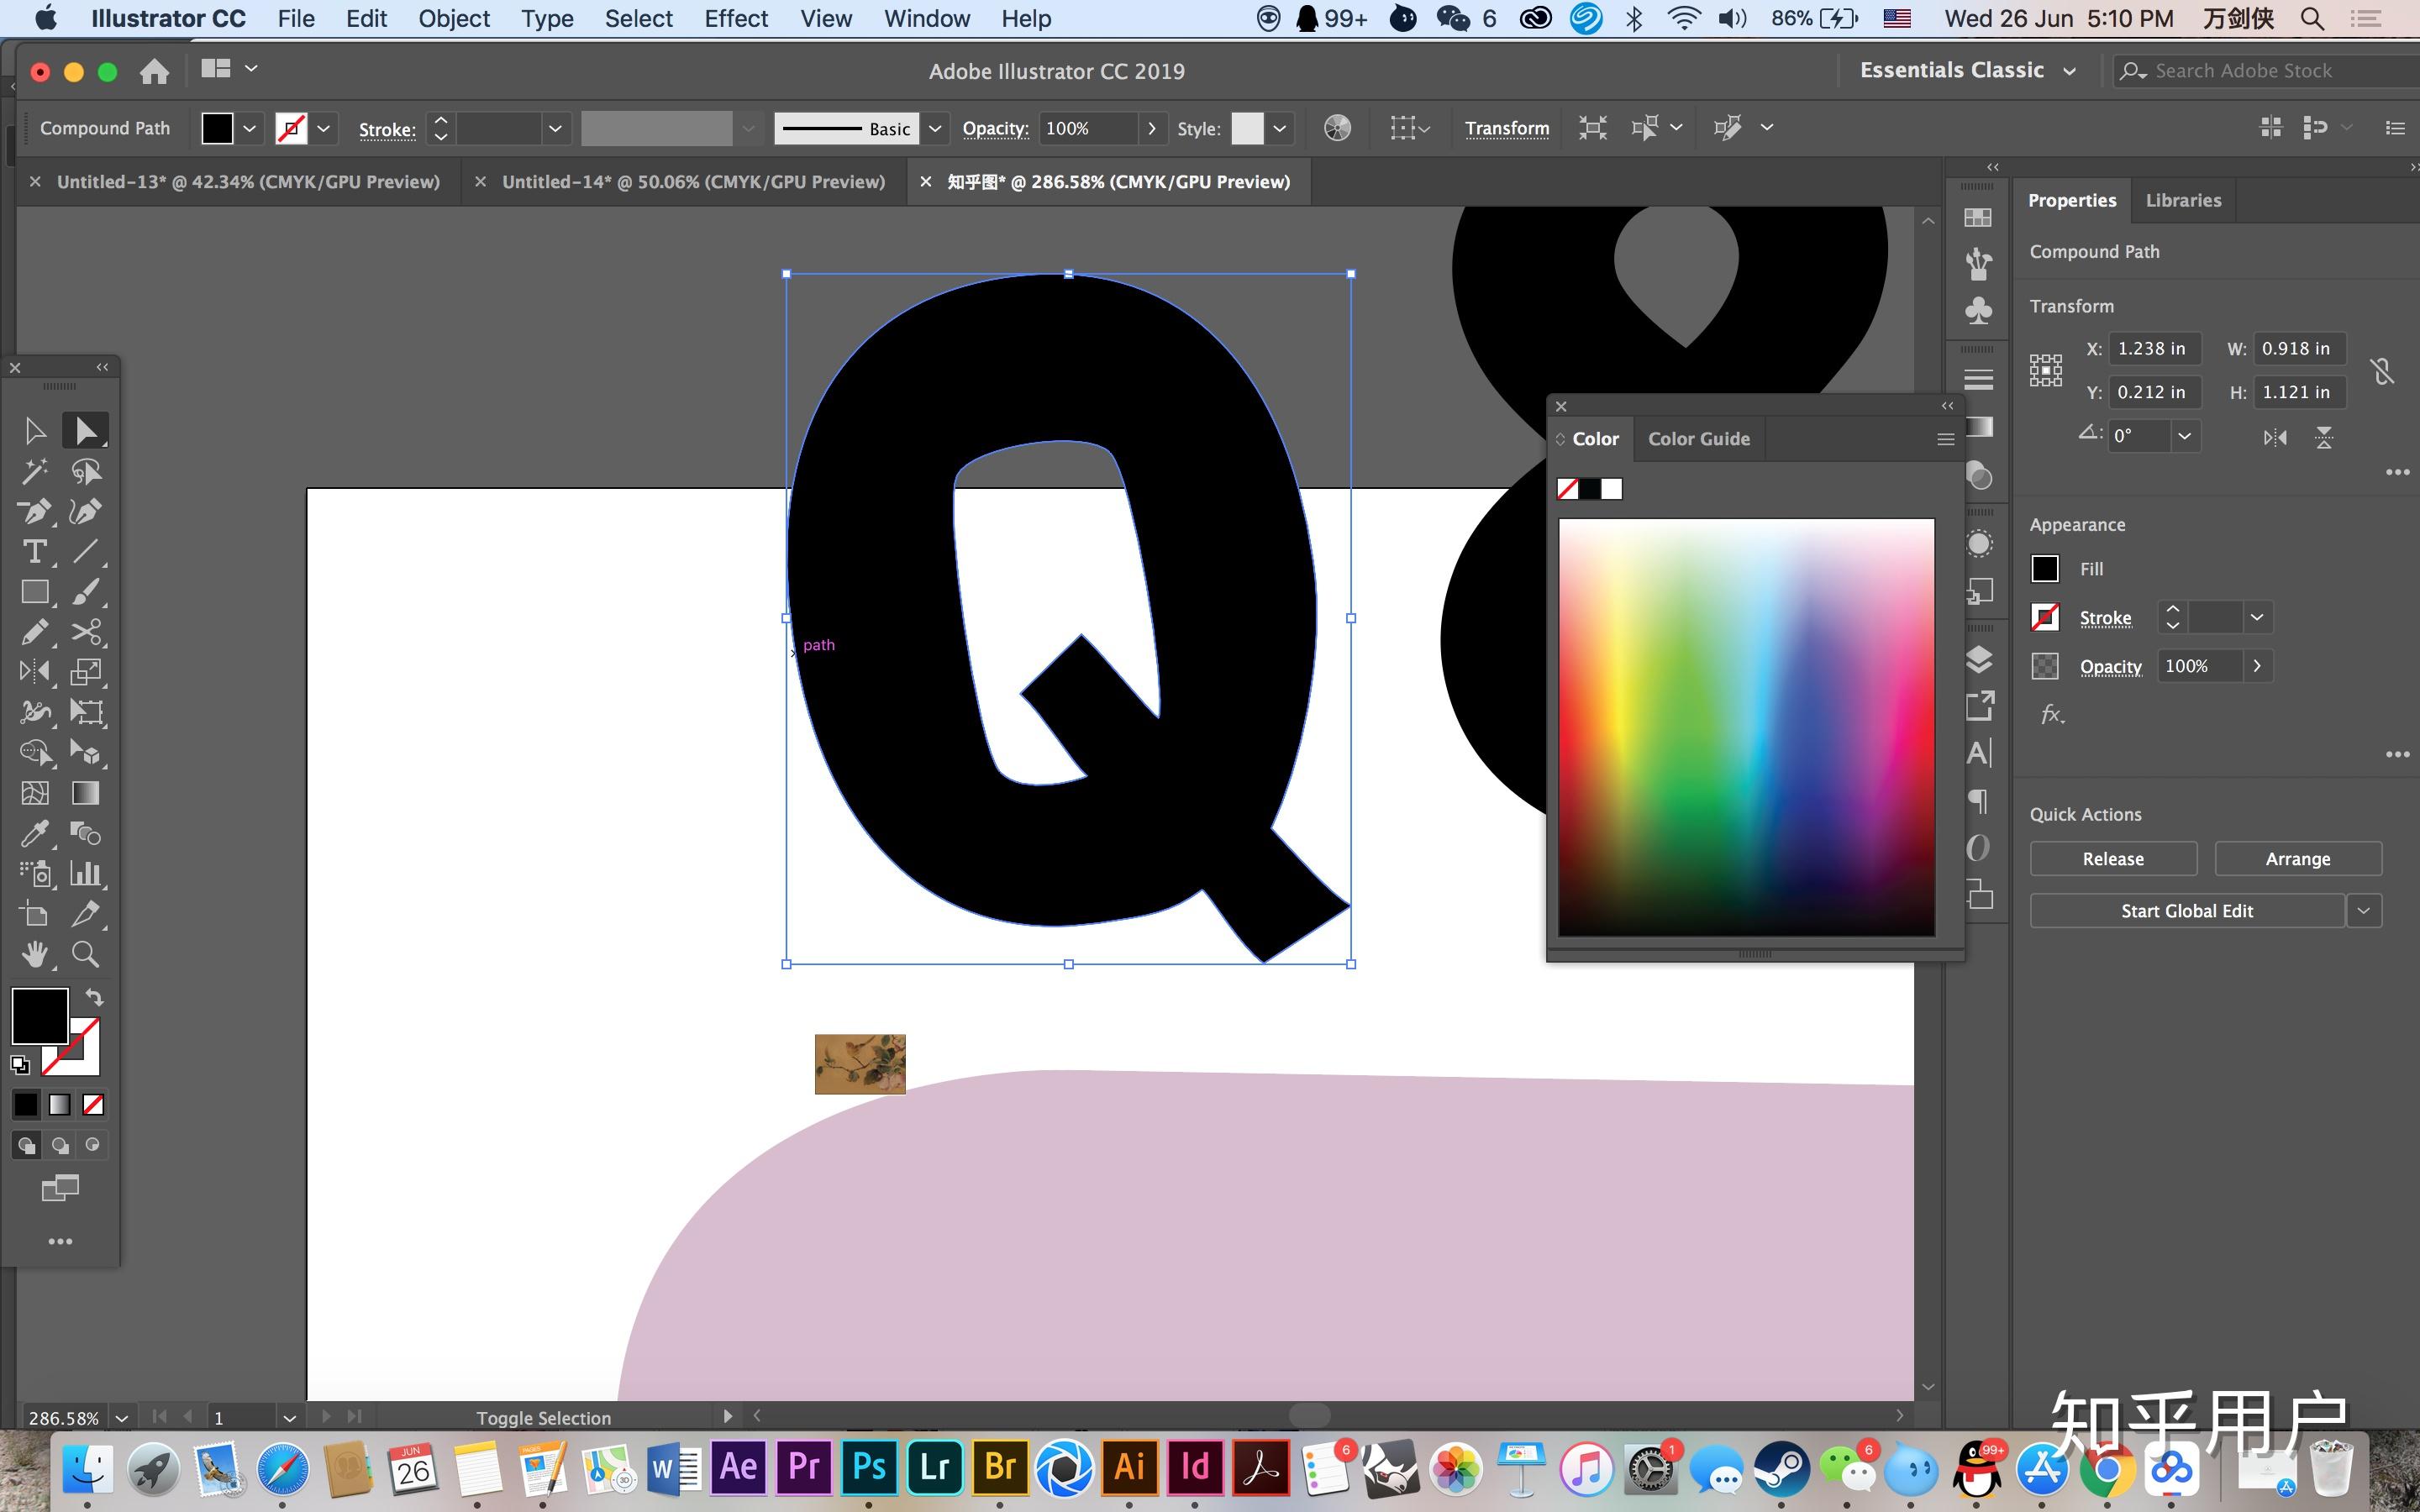Enable Draw Normal mode

(x=26, y=1145)
